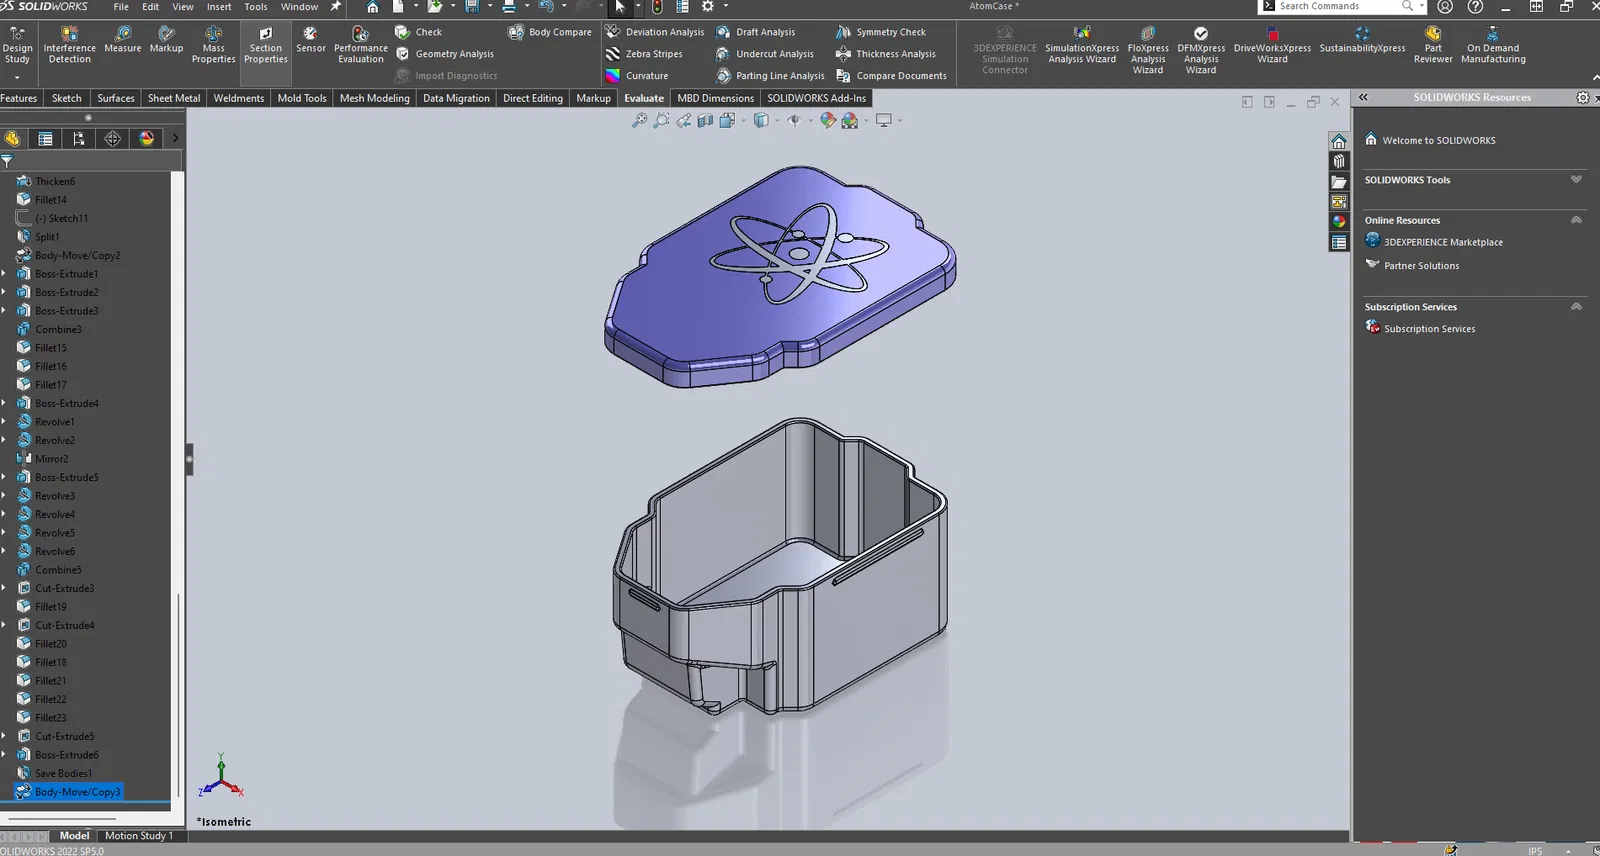Image resolution: width=1600 pixels, height=856 pixels.
Task: Open Welcome to SOLIDWORKS link
Action: (1430, 140)
